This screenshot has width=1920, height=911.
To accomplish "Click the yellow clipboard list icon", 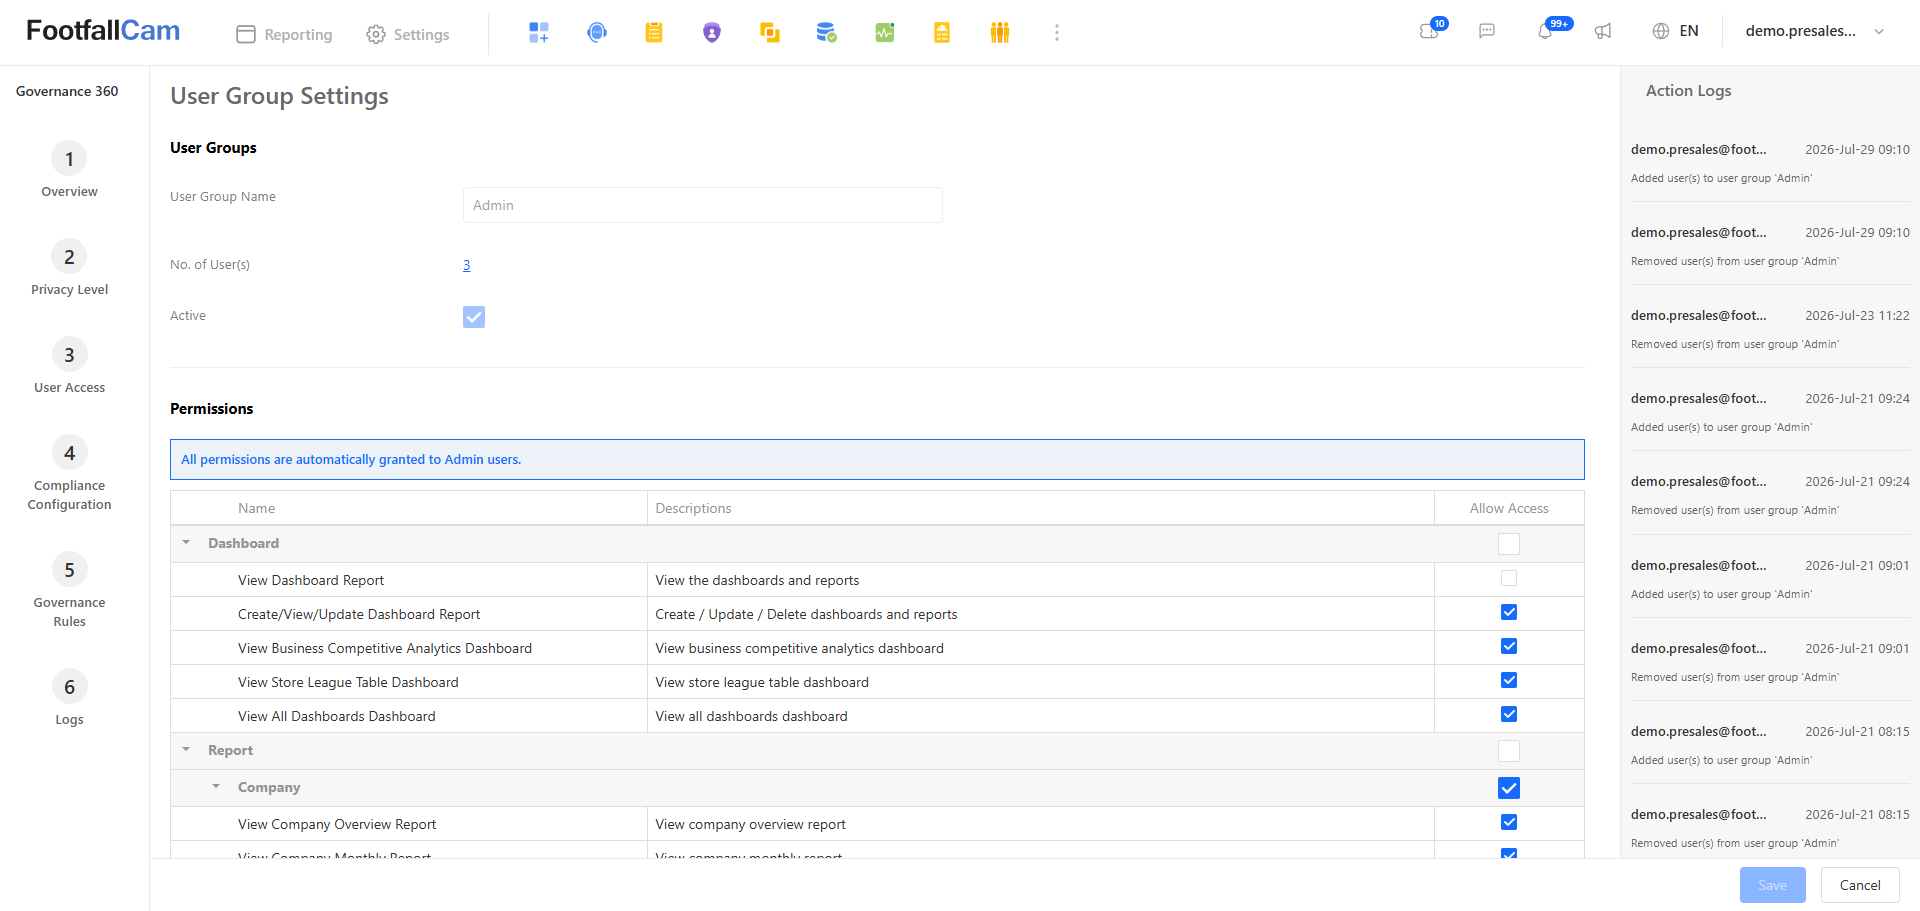I will [654, 33].
